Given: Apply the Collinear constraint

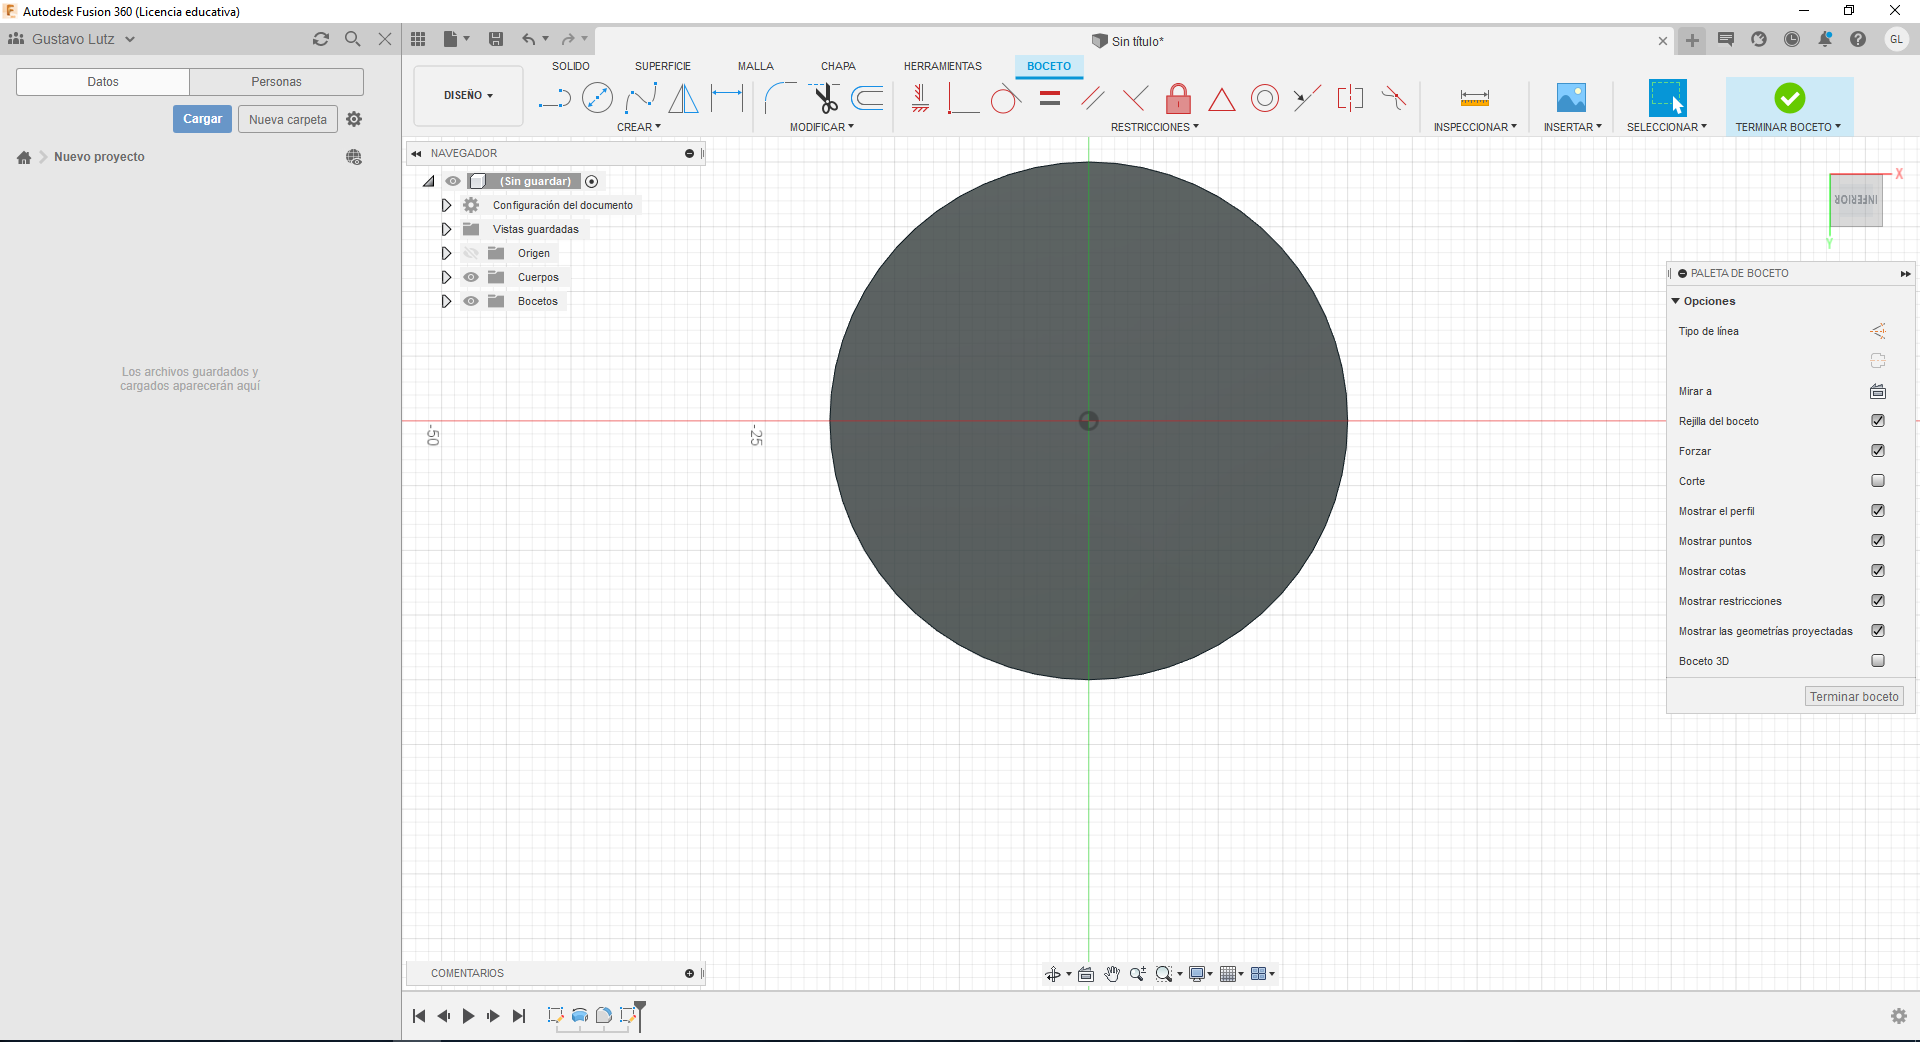Looking at the screenshot, I should 1307,98.
